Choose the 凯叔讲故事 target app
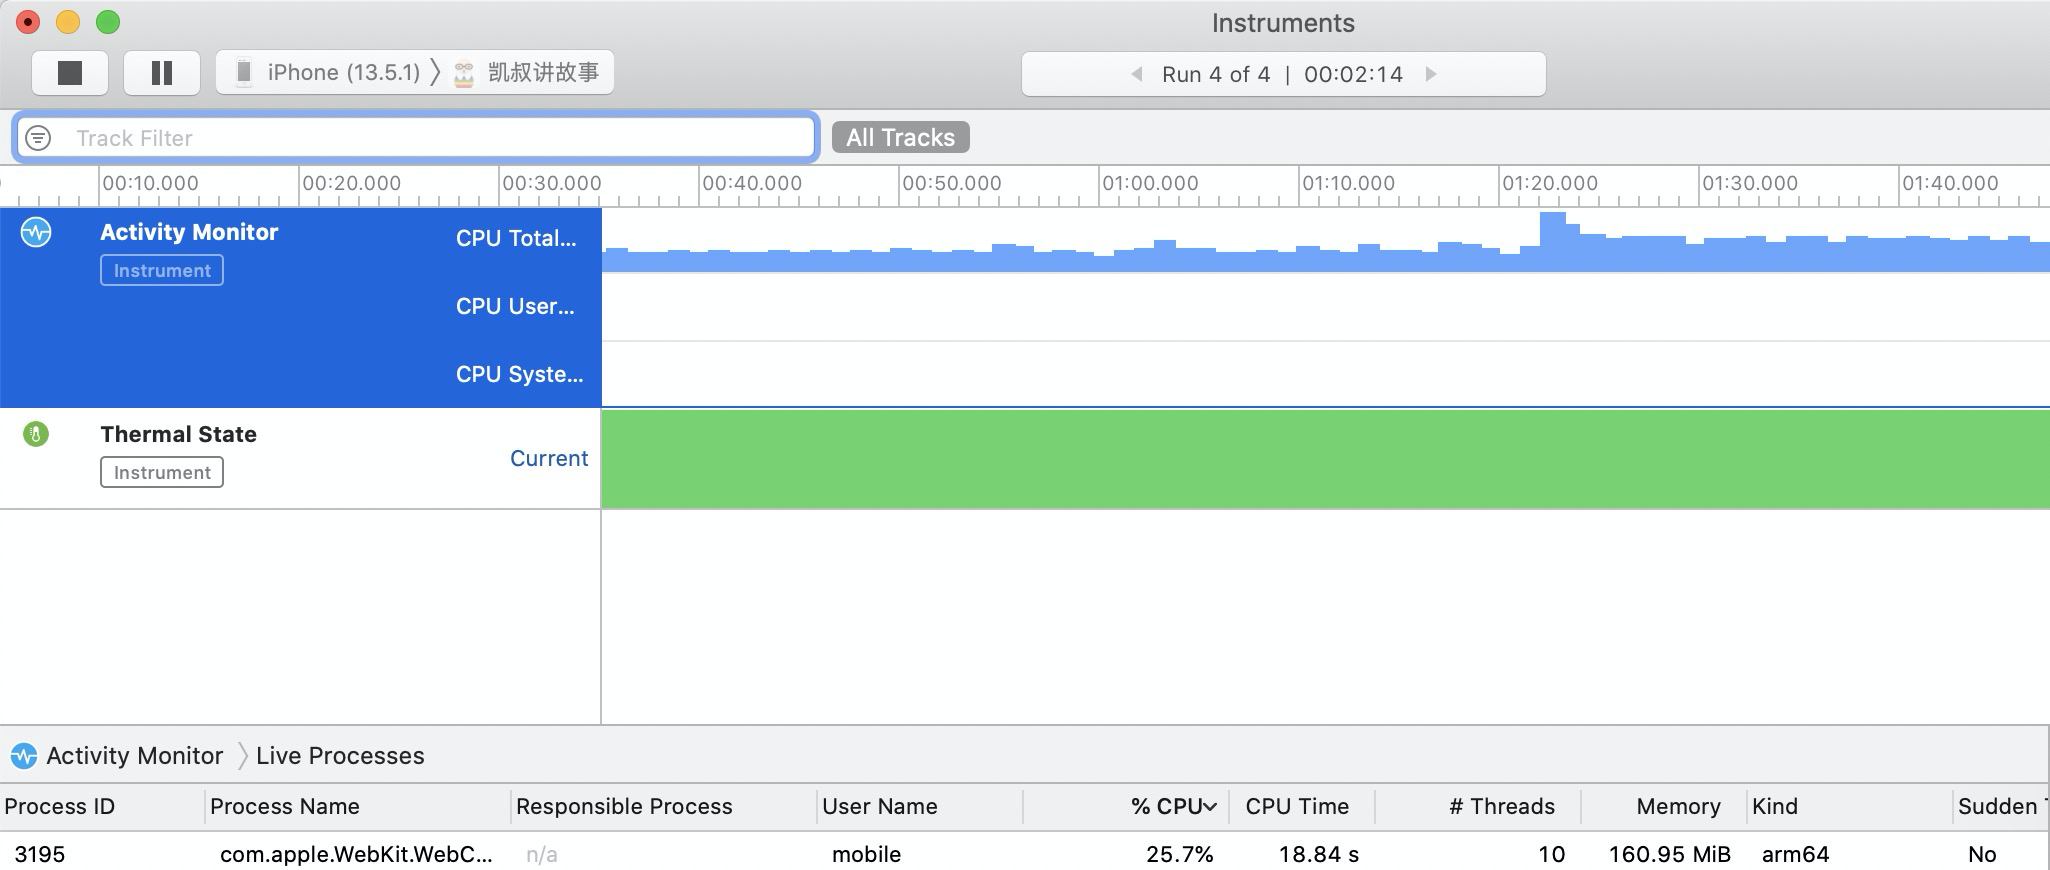 click(x=526, y=73)
